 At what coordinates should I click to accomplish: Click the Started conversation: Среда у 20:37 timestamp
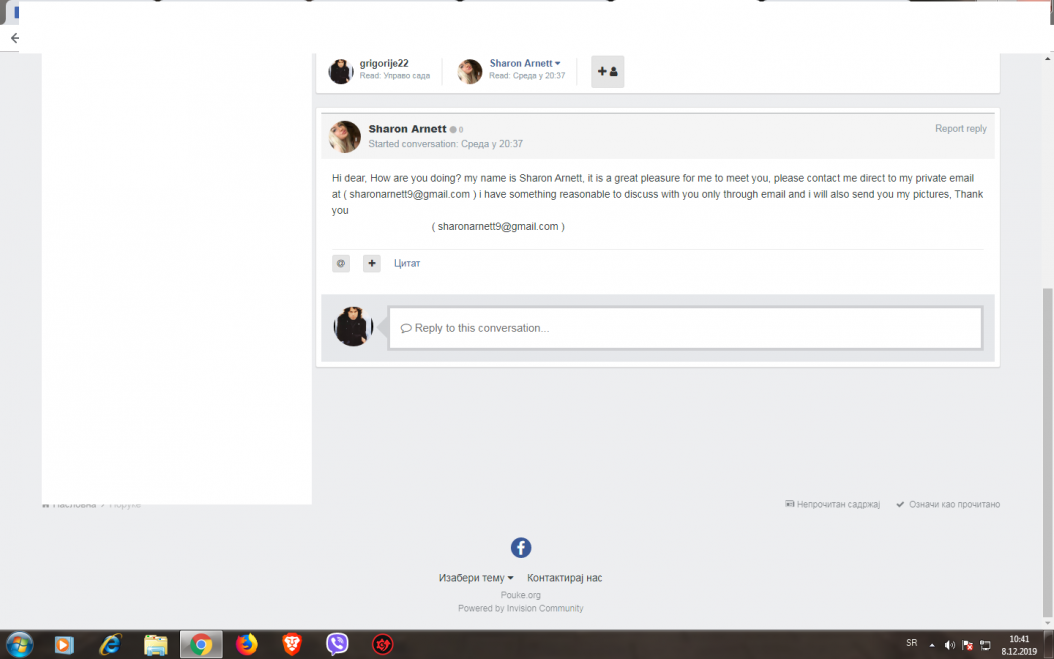[446, 144]
